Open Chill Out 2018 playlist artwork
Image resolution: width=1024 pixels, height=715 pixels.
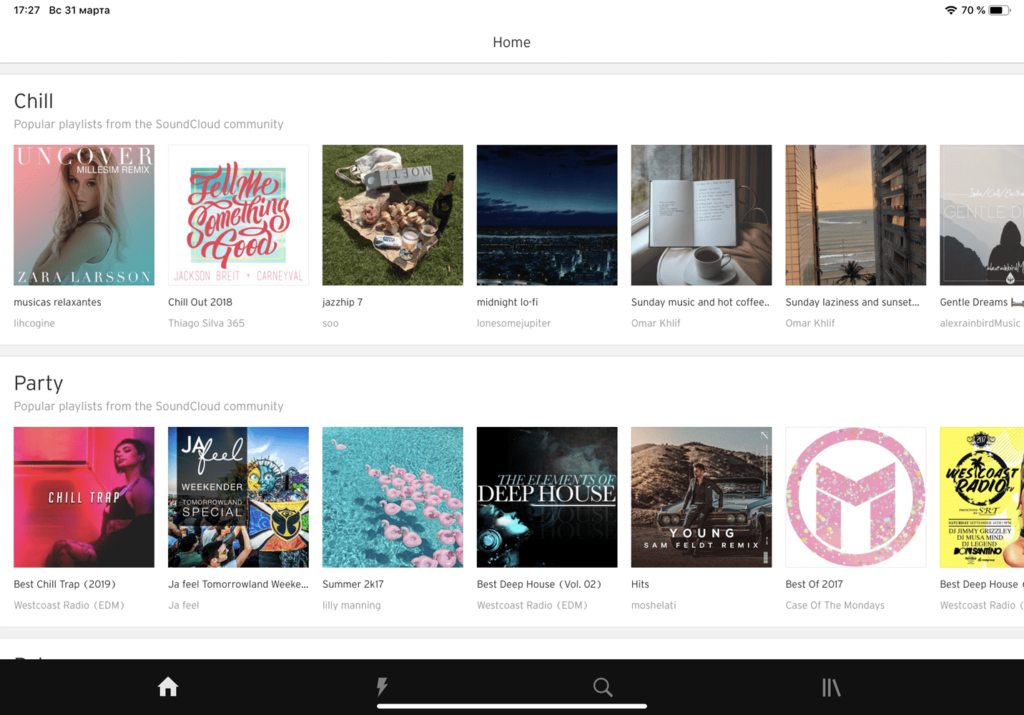pyautogui.click(x=238, y=215)
